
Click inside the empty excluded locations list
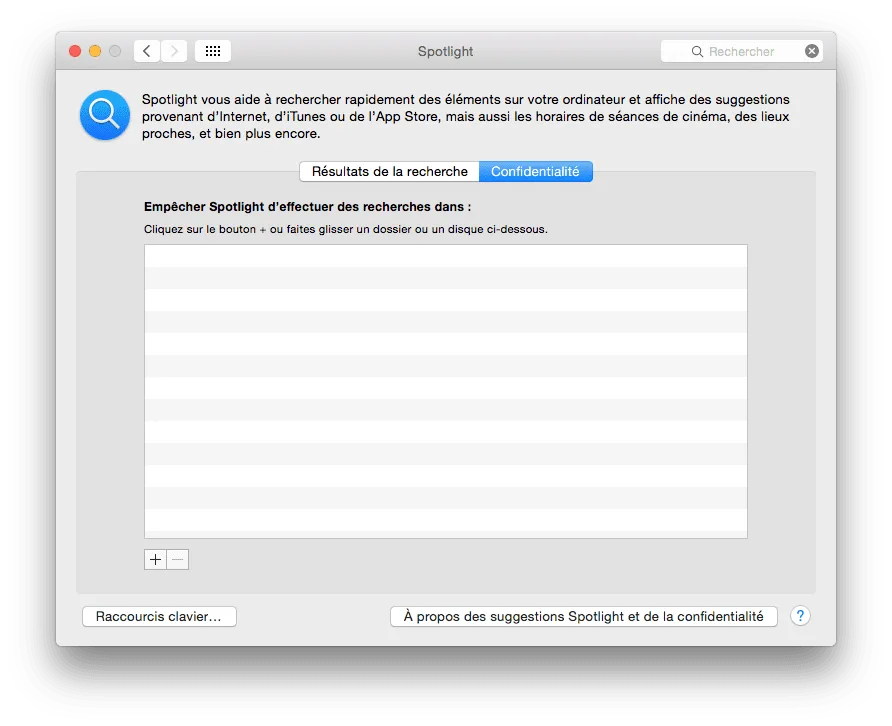click(x=446, y=391)
